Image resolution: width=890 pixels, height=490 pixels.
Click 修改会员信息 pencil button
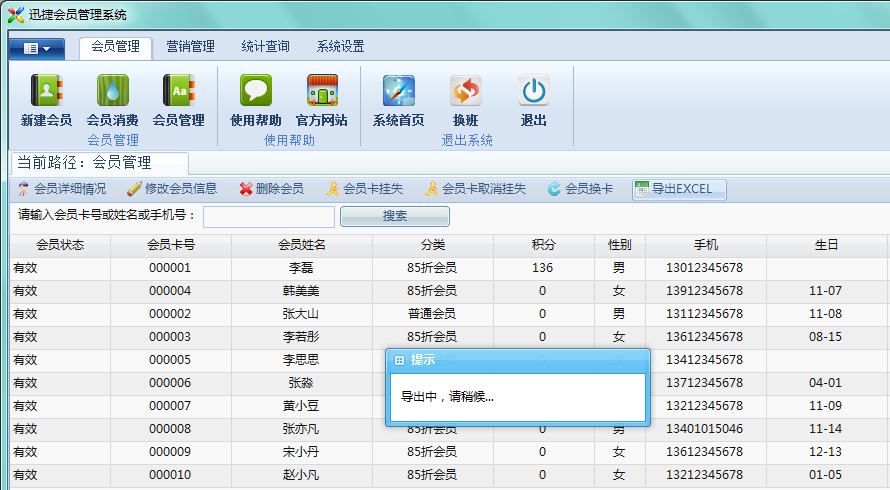tap(172, 189)
